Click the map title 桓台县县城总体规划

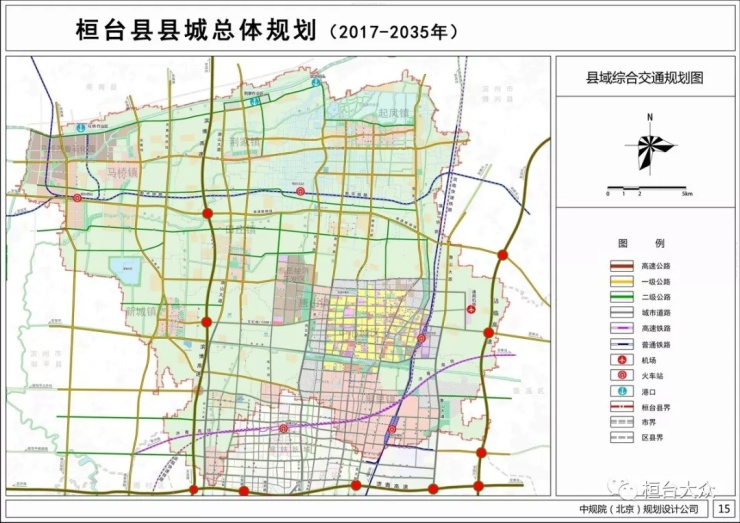coord(195,31)
